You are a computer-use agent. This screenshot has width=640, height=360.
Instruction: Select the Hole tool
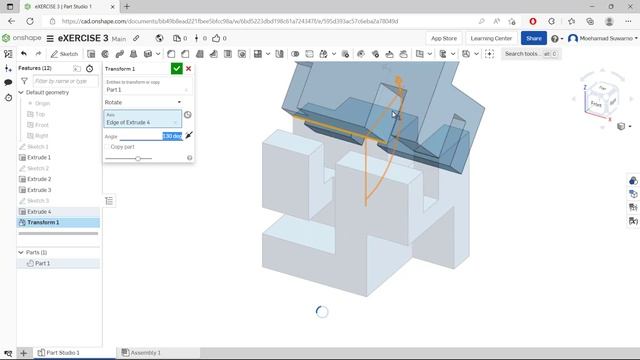click(x=242, y=54)
